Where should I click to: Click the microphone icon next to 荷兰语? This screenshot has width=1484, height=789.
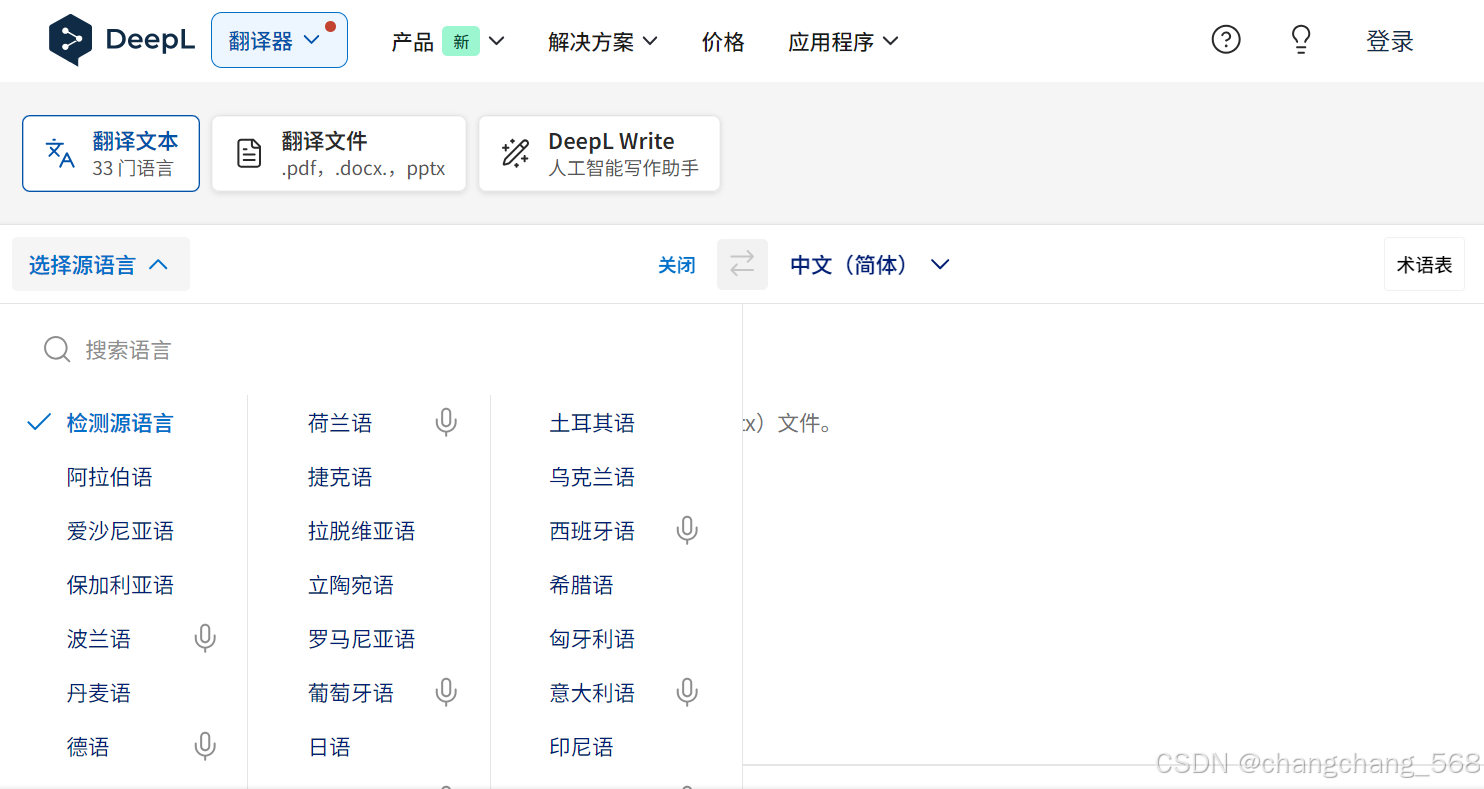tap(446, 423)
